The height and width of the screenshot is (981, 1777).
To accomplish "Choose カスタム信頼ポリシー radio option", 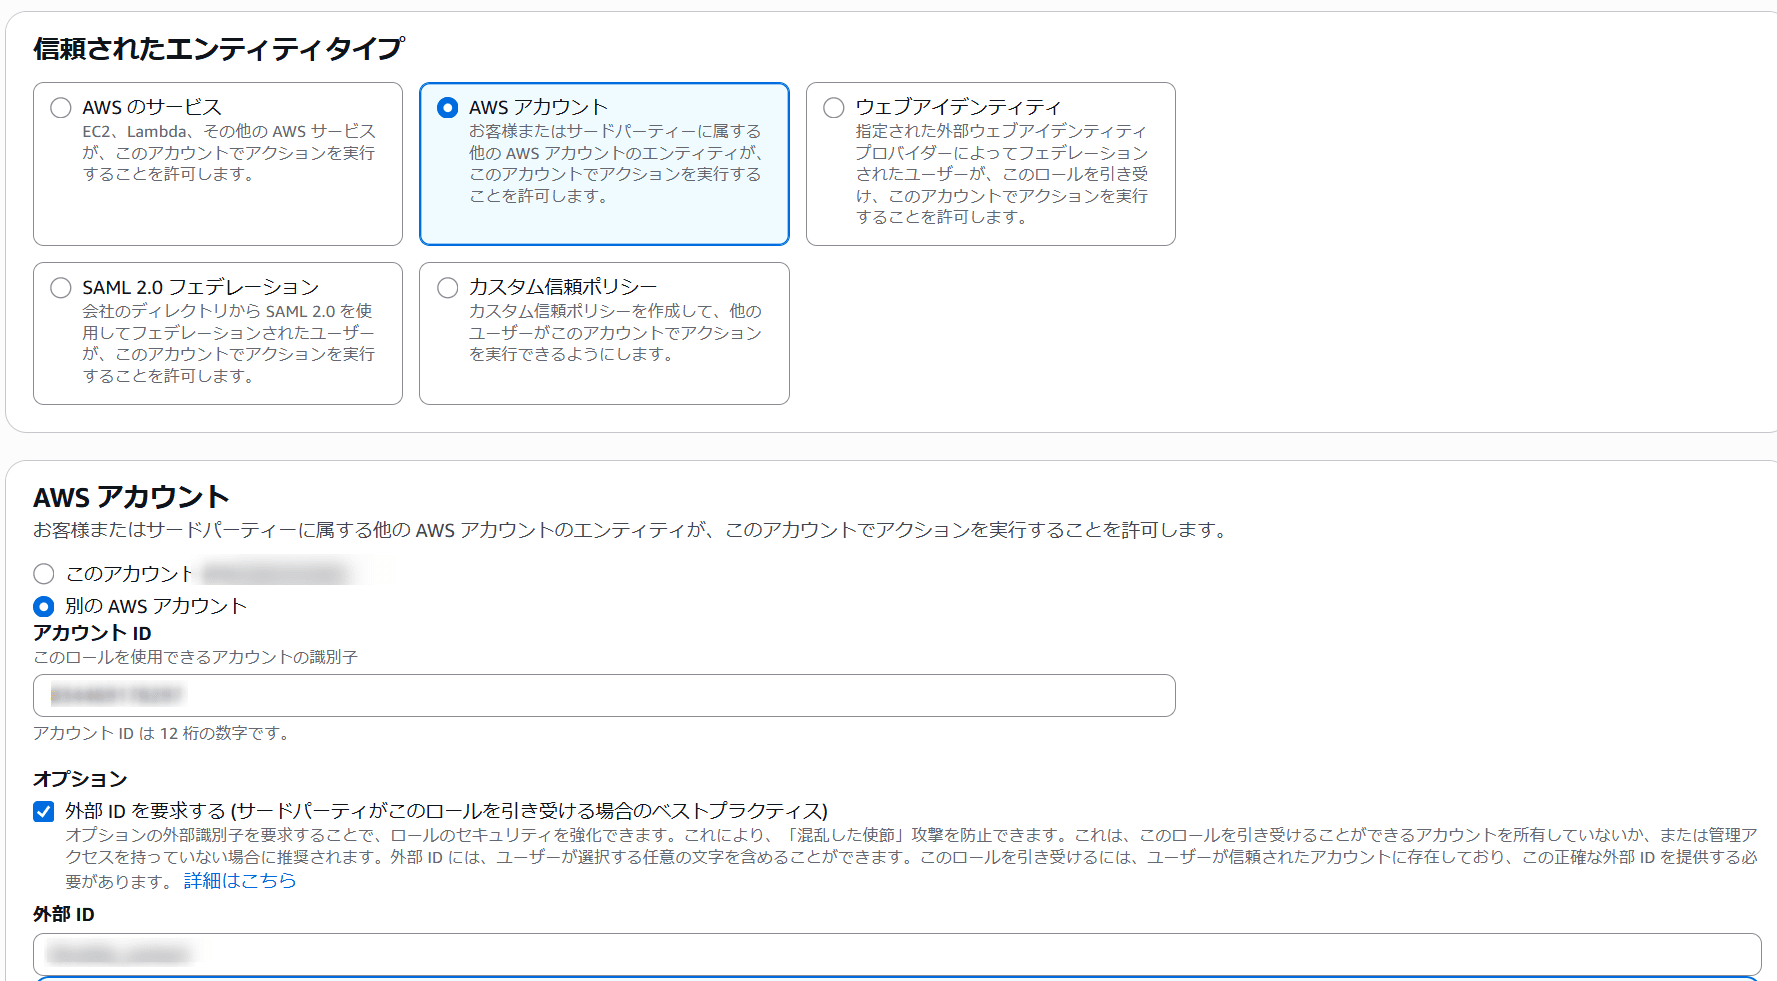I will [x=448, y=288].
